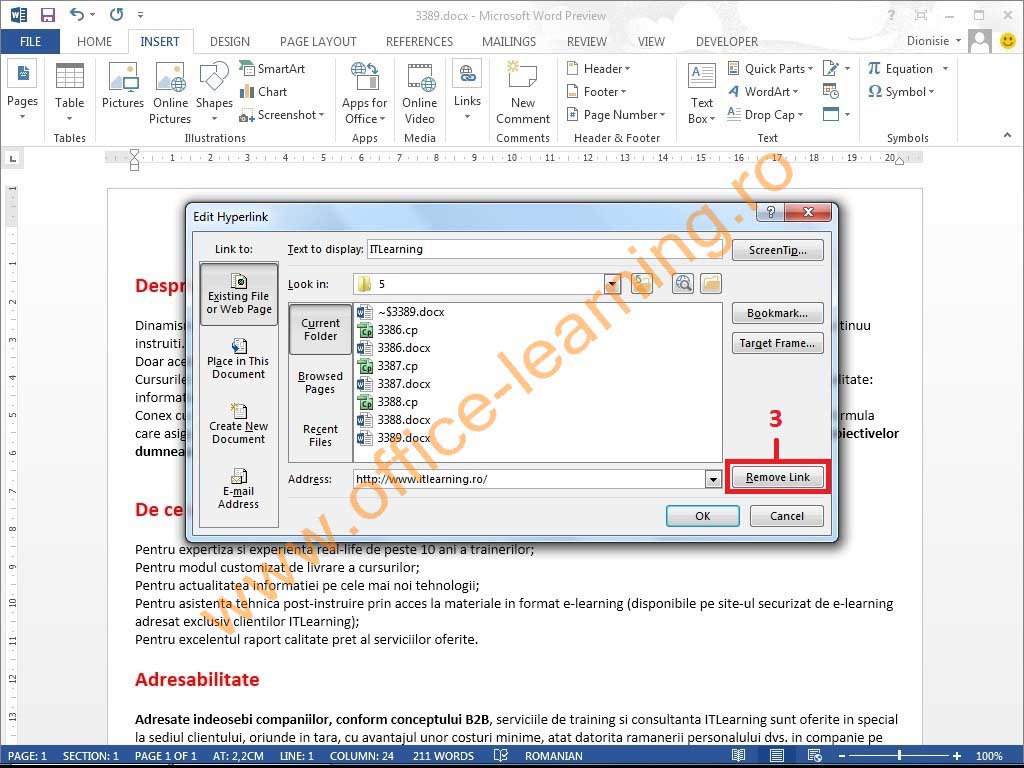This screenshot has height=768, width=1024.
Task: Click Browse for File folder icon
Action: tap(711, 283)
